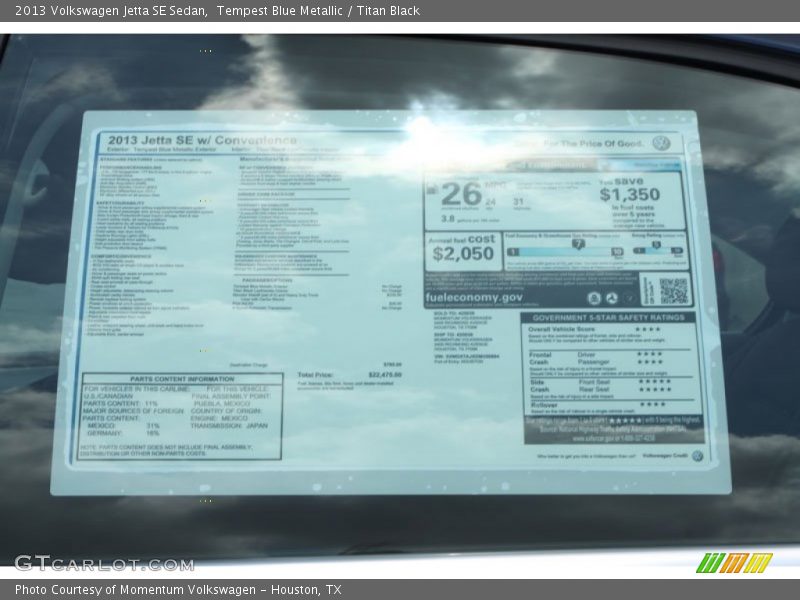
Task: Click the Overall Vehicle Score star rating
Action: (x=648, y=329)
